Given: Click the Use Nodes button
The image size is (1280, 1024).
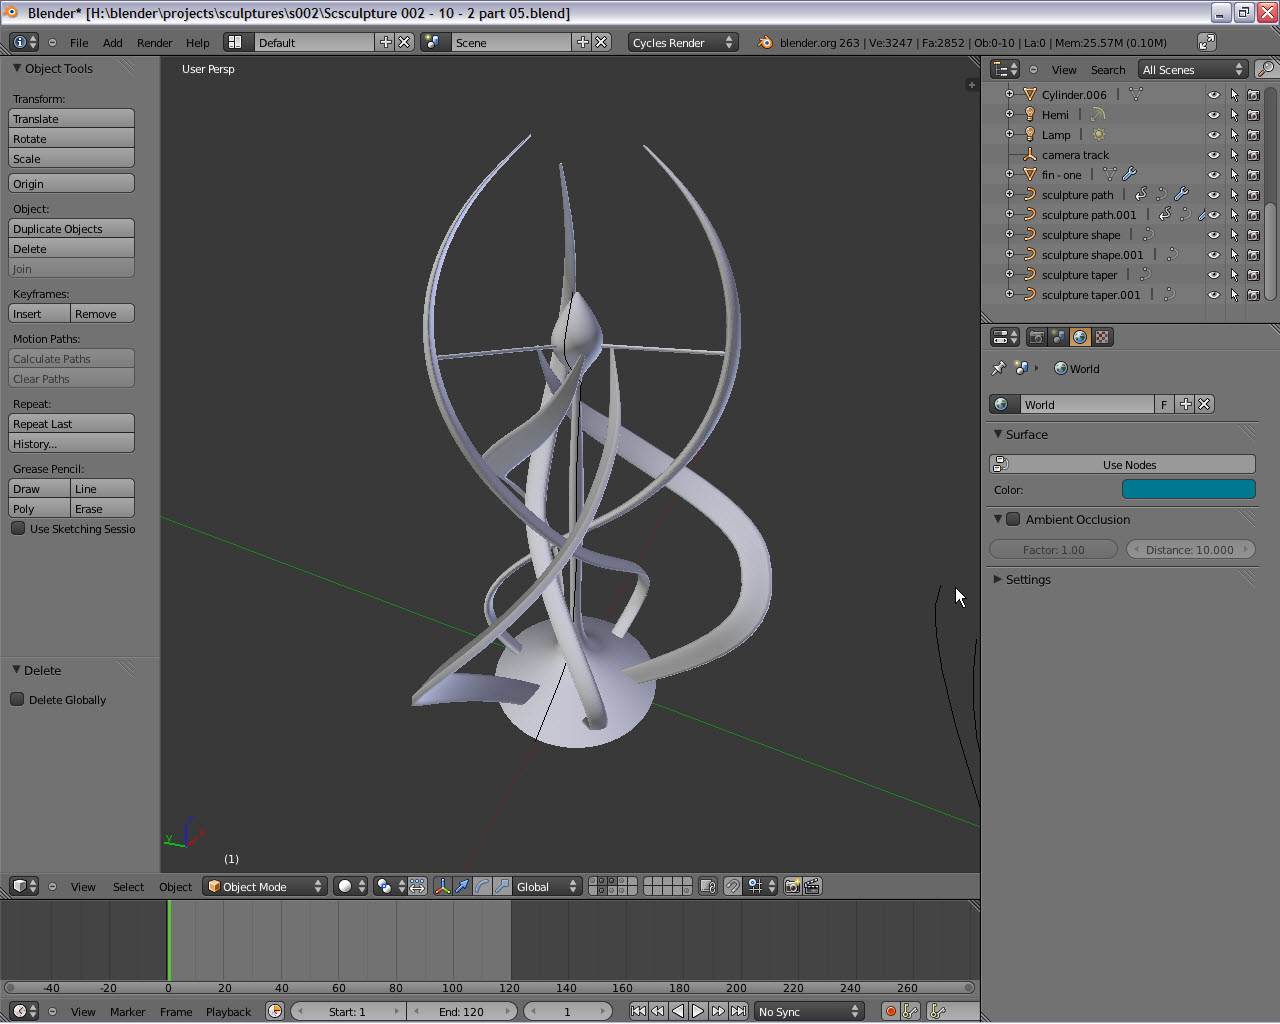Looking at the screenshot, I should 1127,464.
